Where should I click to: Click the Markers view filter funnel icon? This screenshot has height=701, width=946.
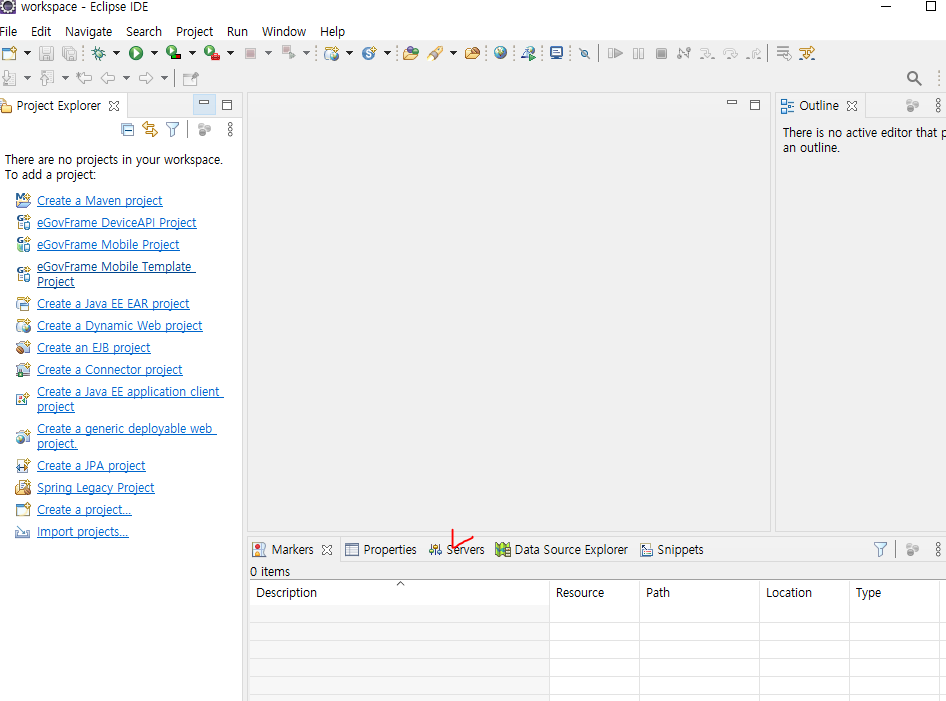point(880,549)
